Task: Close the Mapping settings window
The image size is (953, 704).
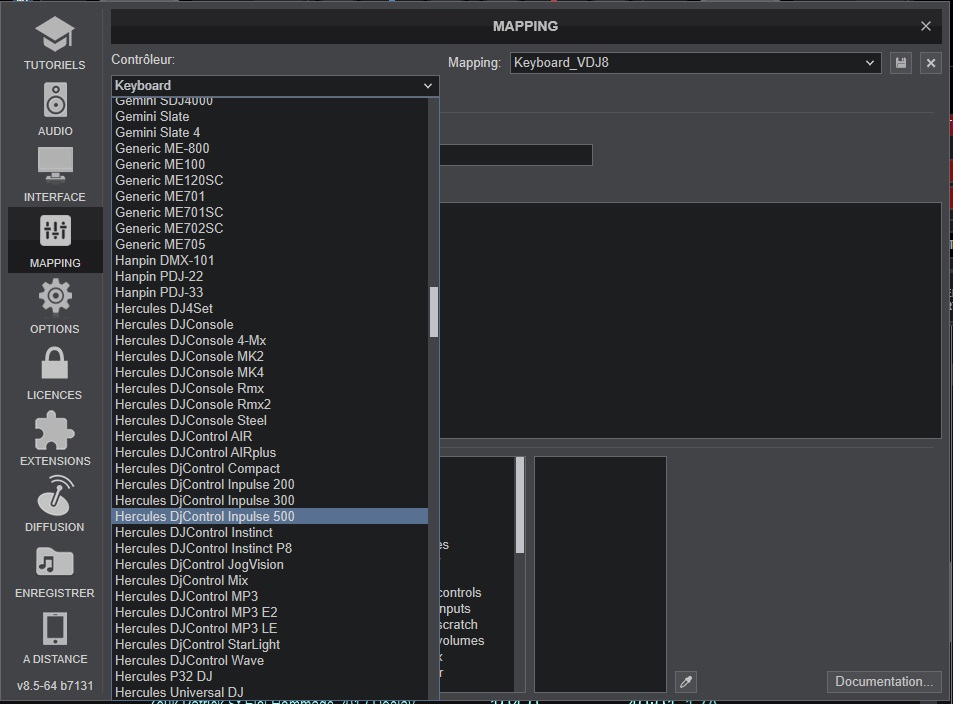Action: click(x=926, y=26)
